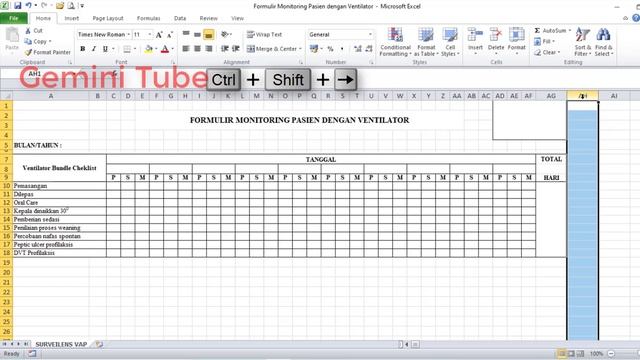Open the SURVEILENS VAP sheet tab
640x360 pixels.
tap(61, 344)
